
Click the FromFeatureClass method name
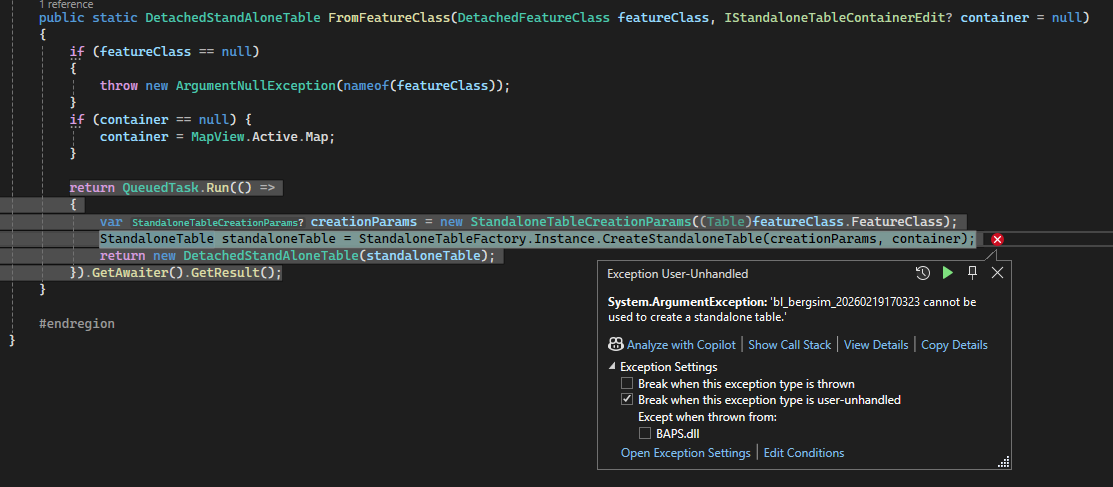click(389, 17)
